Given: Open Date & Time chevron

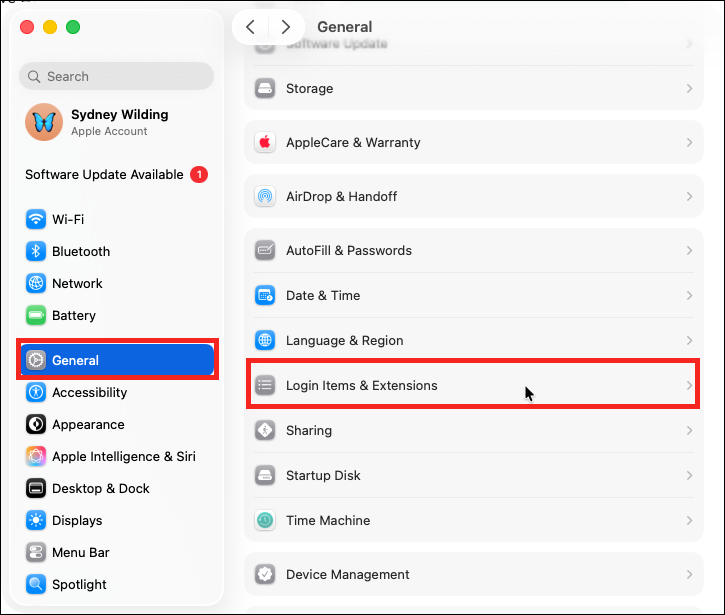Looking at the screenshot, I should coord(689,295).
